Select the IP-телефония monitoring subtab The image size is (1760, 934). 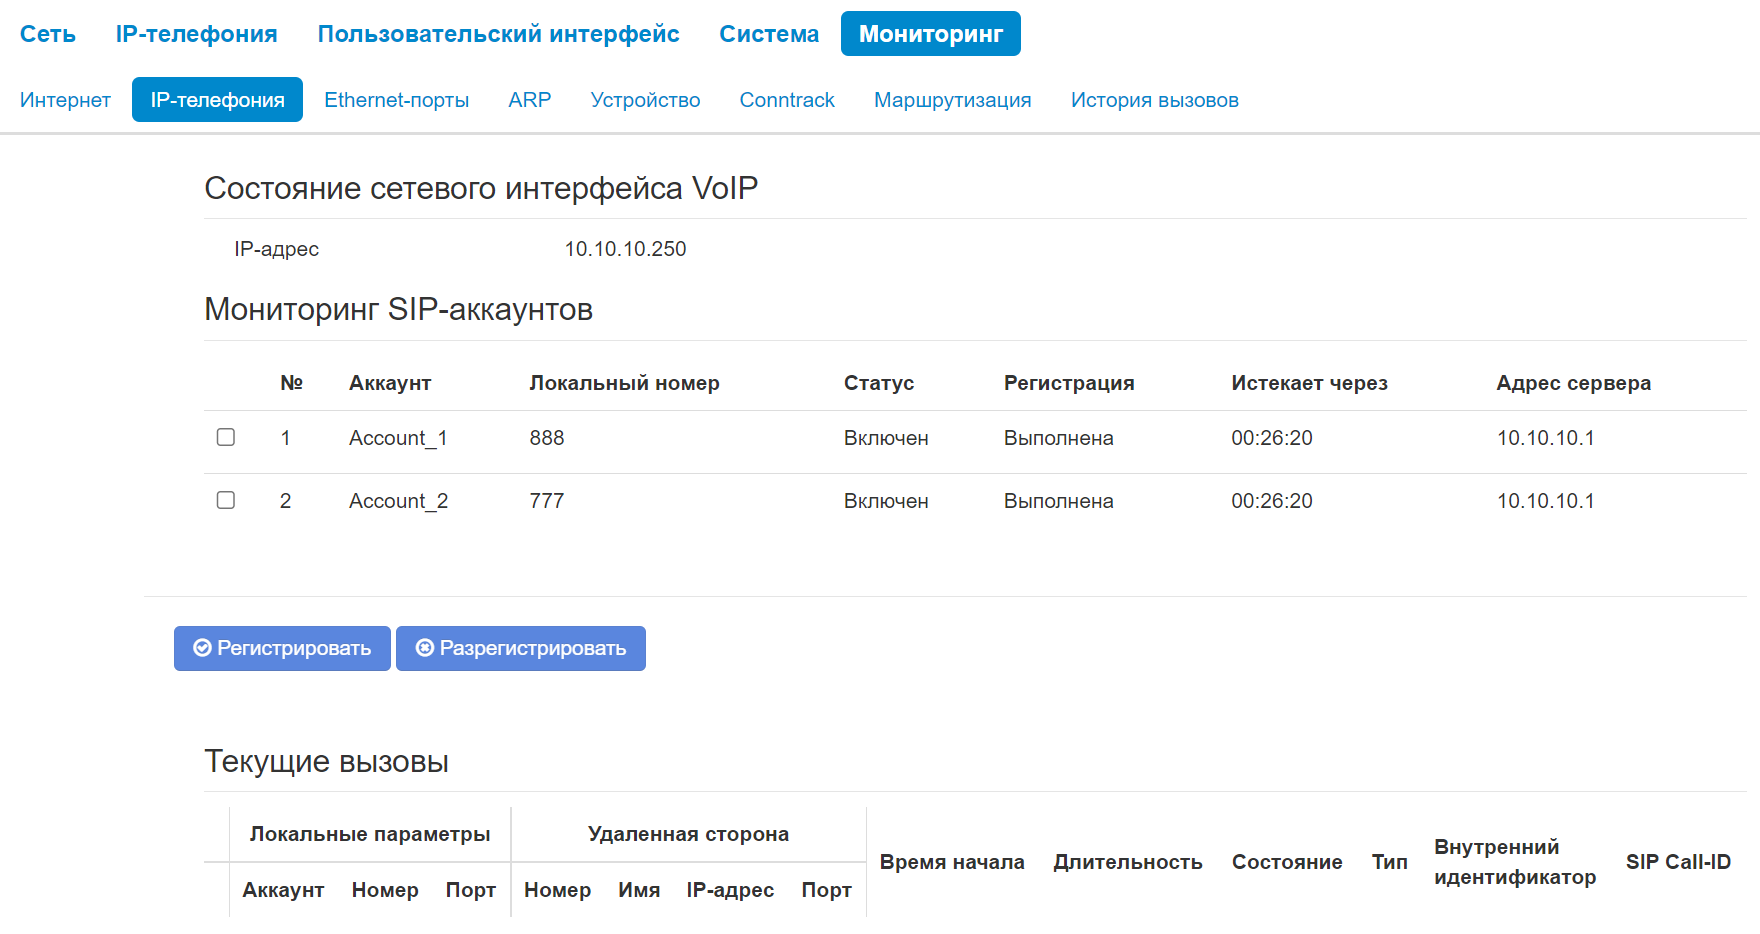pyautogui.click(x=217, y=100)
